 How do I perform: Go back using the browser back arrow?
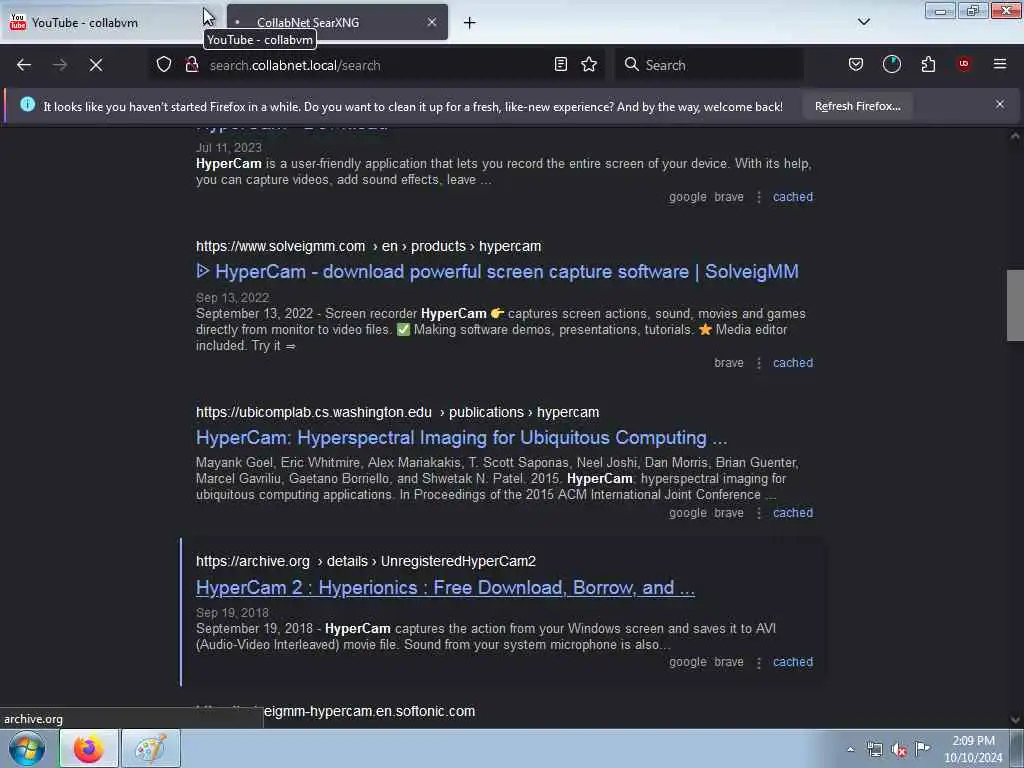click(24, 65)
